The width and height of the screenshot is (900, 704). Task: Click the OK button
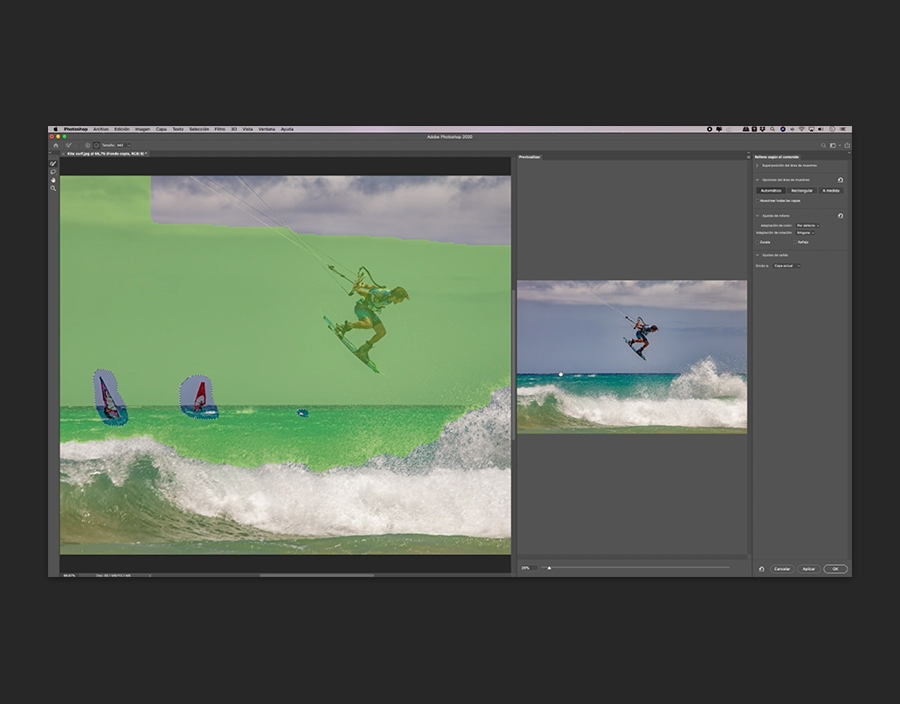pyautogui.click(x=835, y=569)
